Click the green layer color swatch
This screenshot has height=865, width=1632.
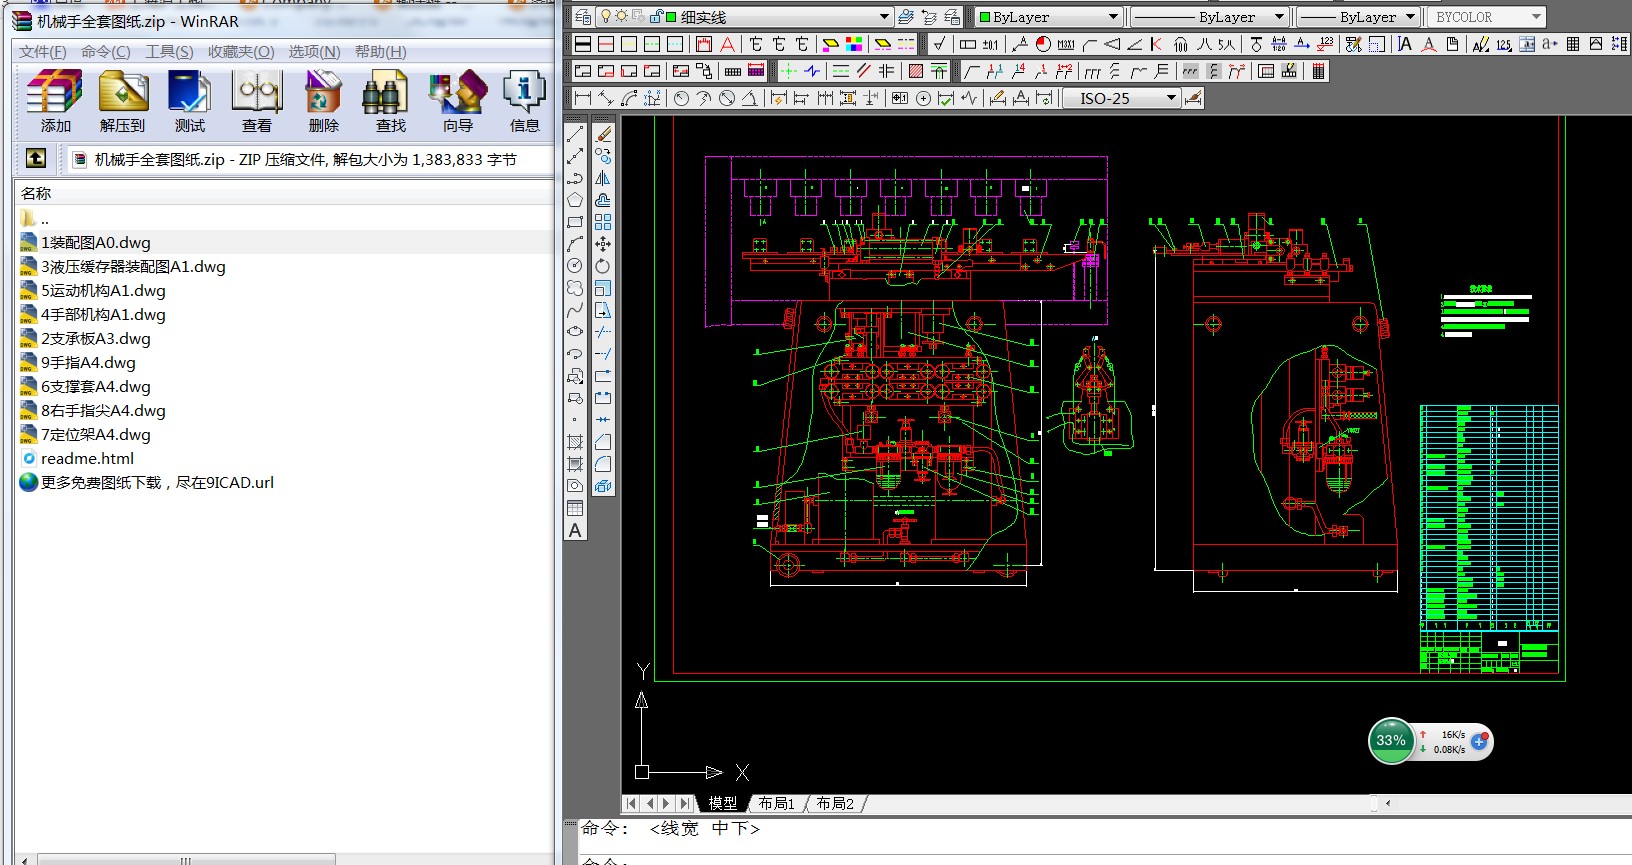671,17
